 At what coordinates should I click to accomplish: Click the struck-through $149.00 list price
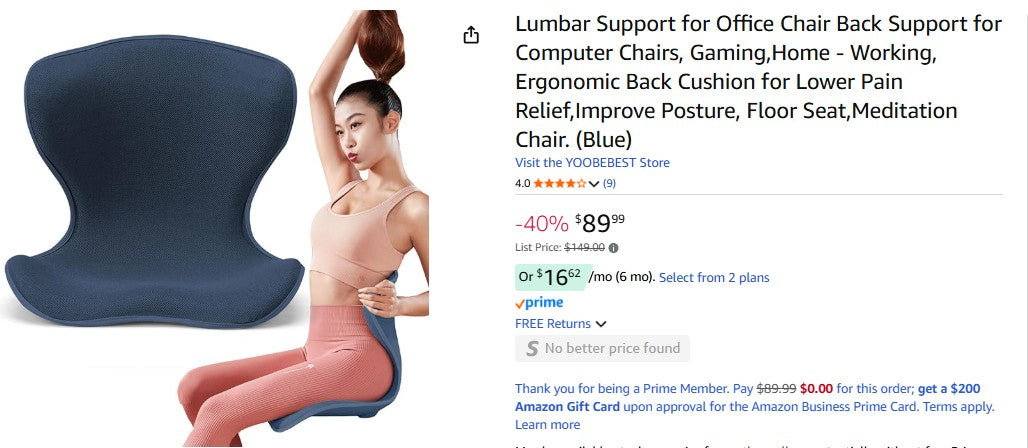click(x=584, y=248)
